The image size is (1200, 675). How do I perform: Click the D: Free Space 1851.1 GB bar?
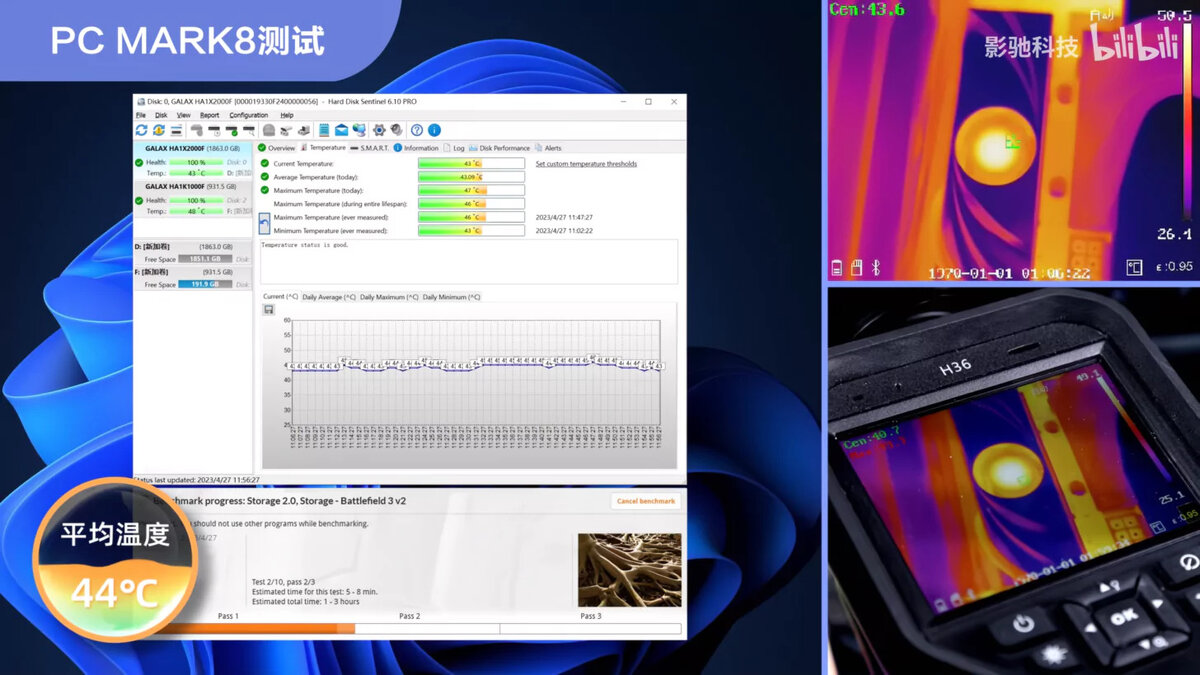[205, 259]
